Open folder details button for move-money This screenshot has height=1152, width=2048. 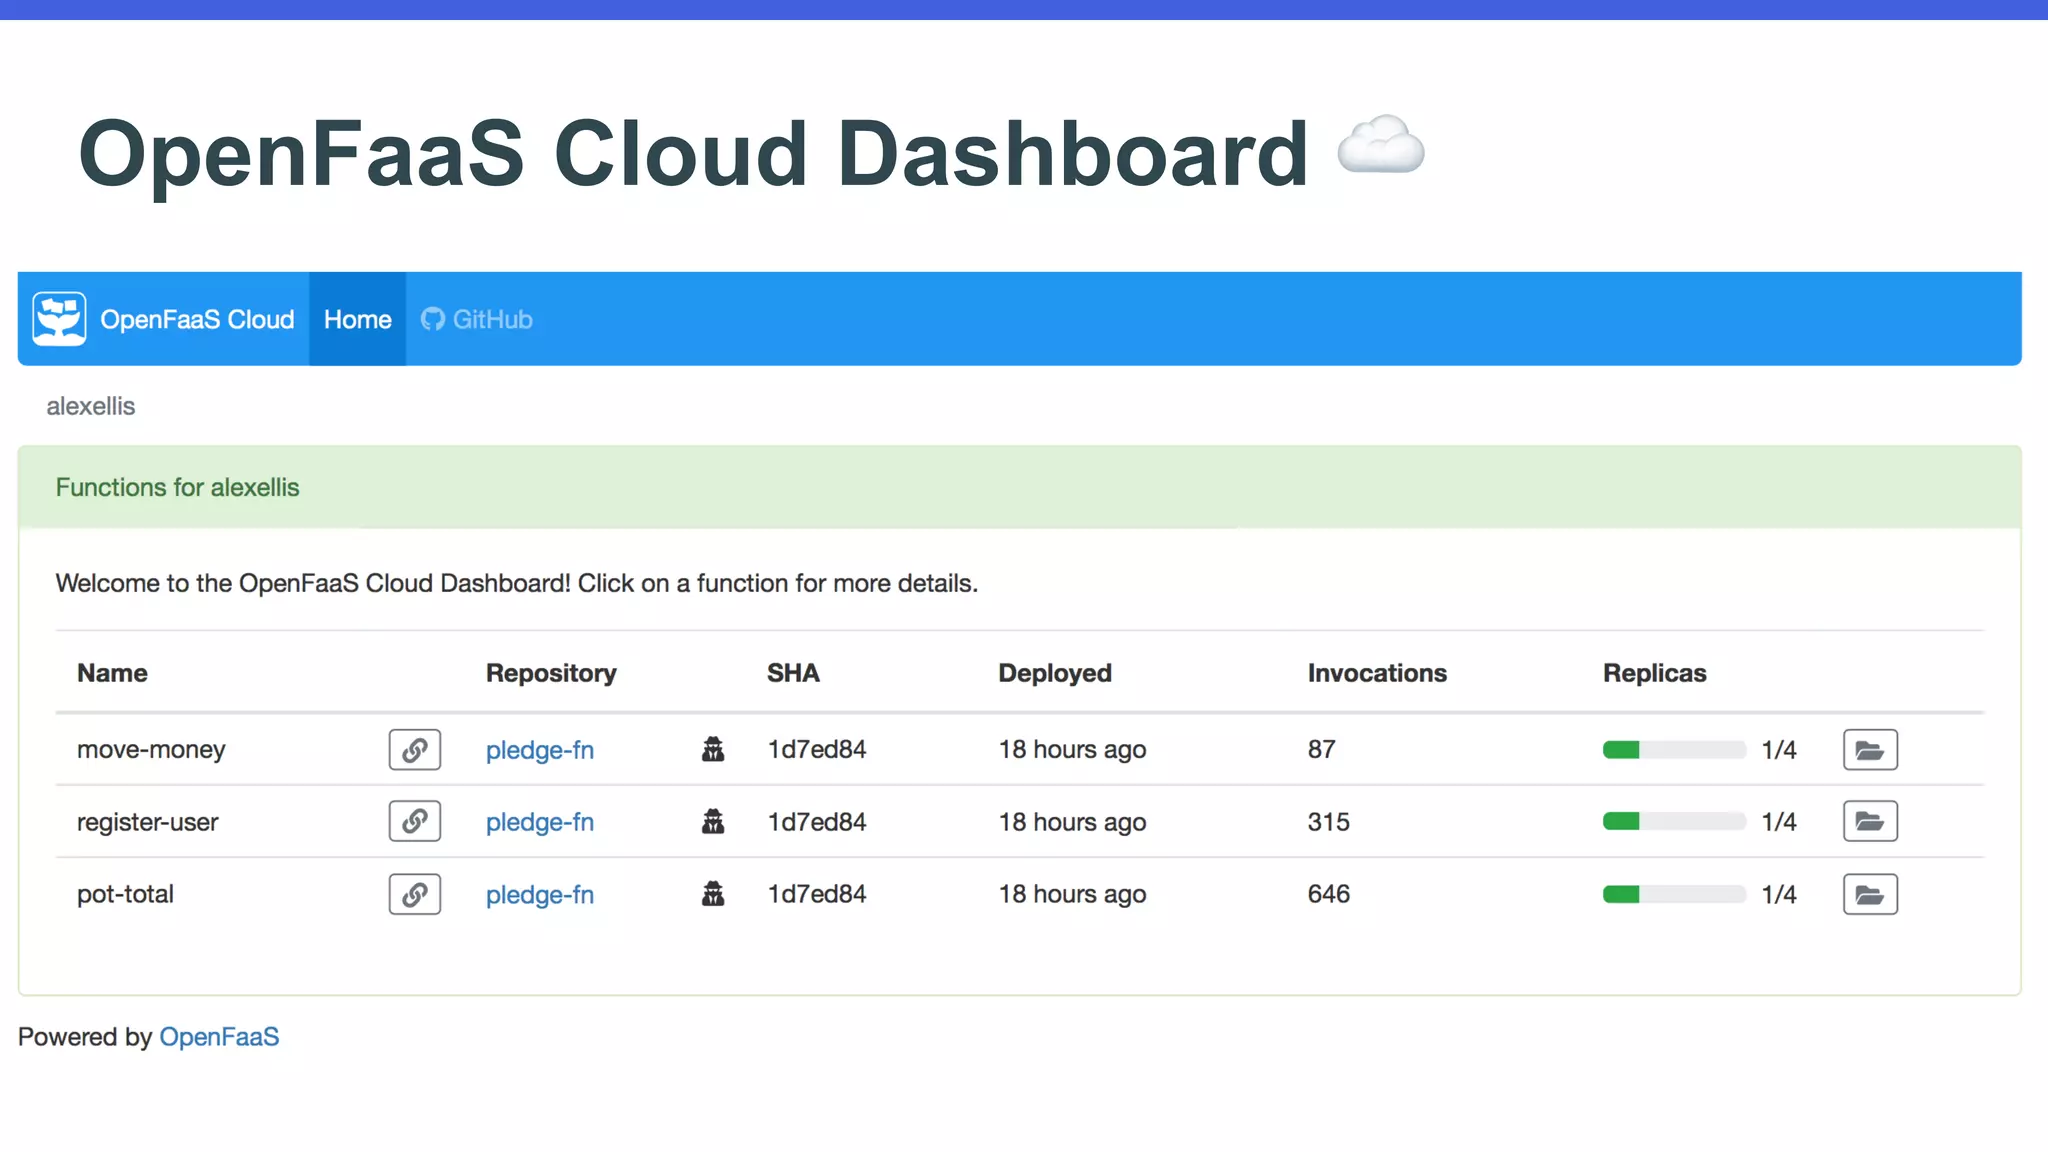point(1870,750)
